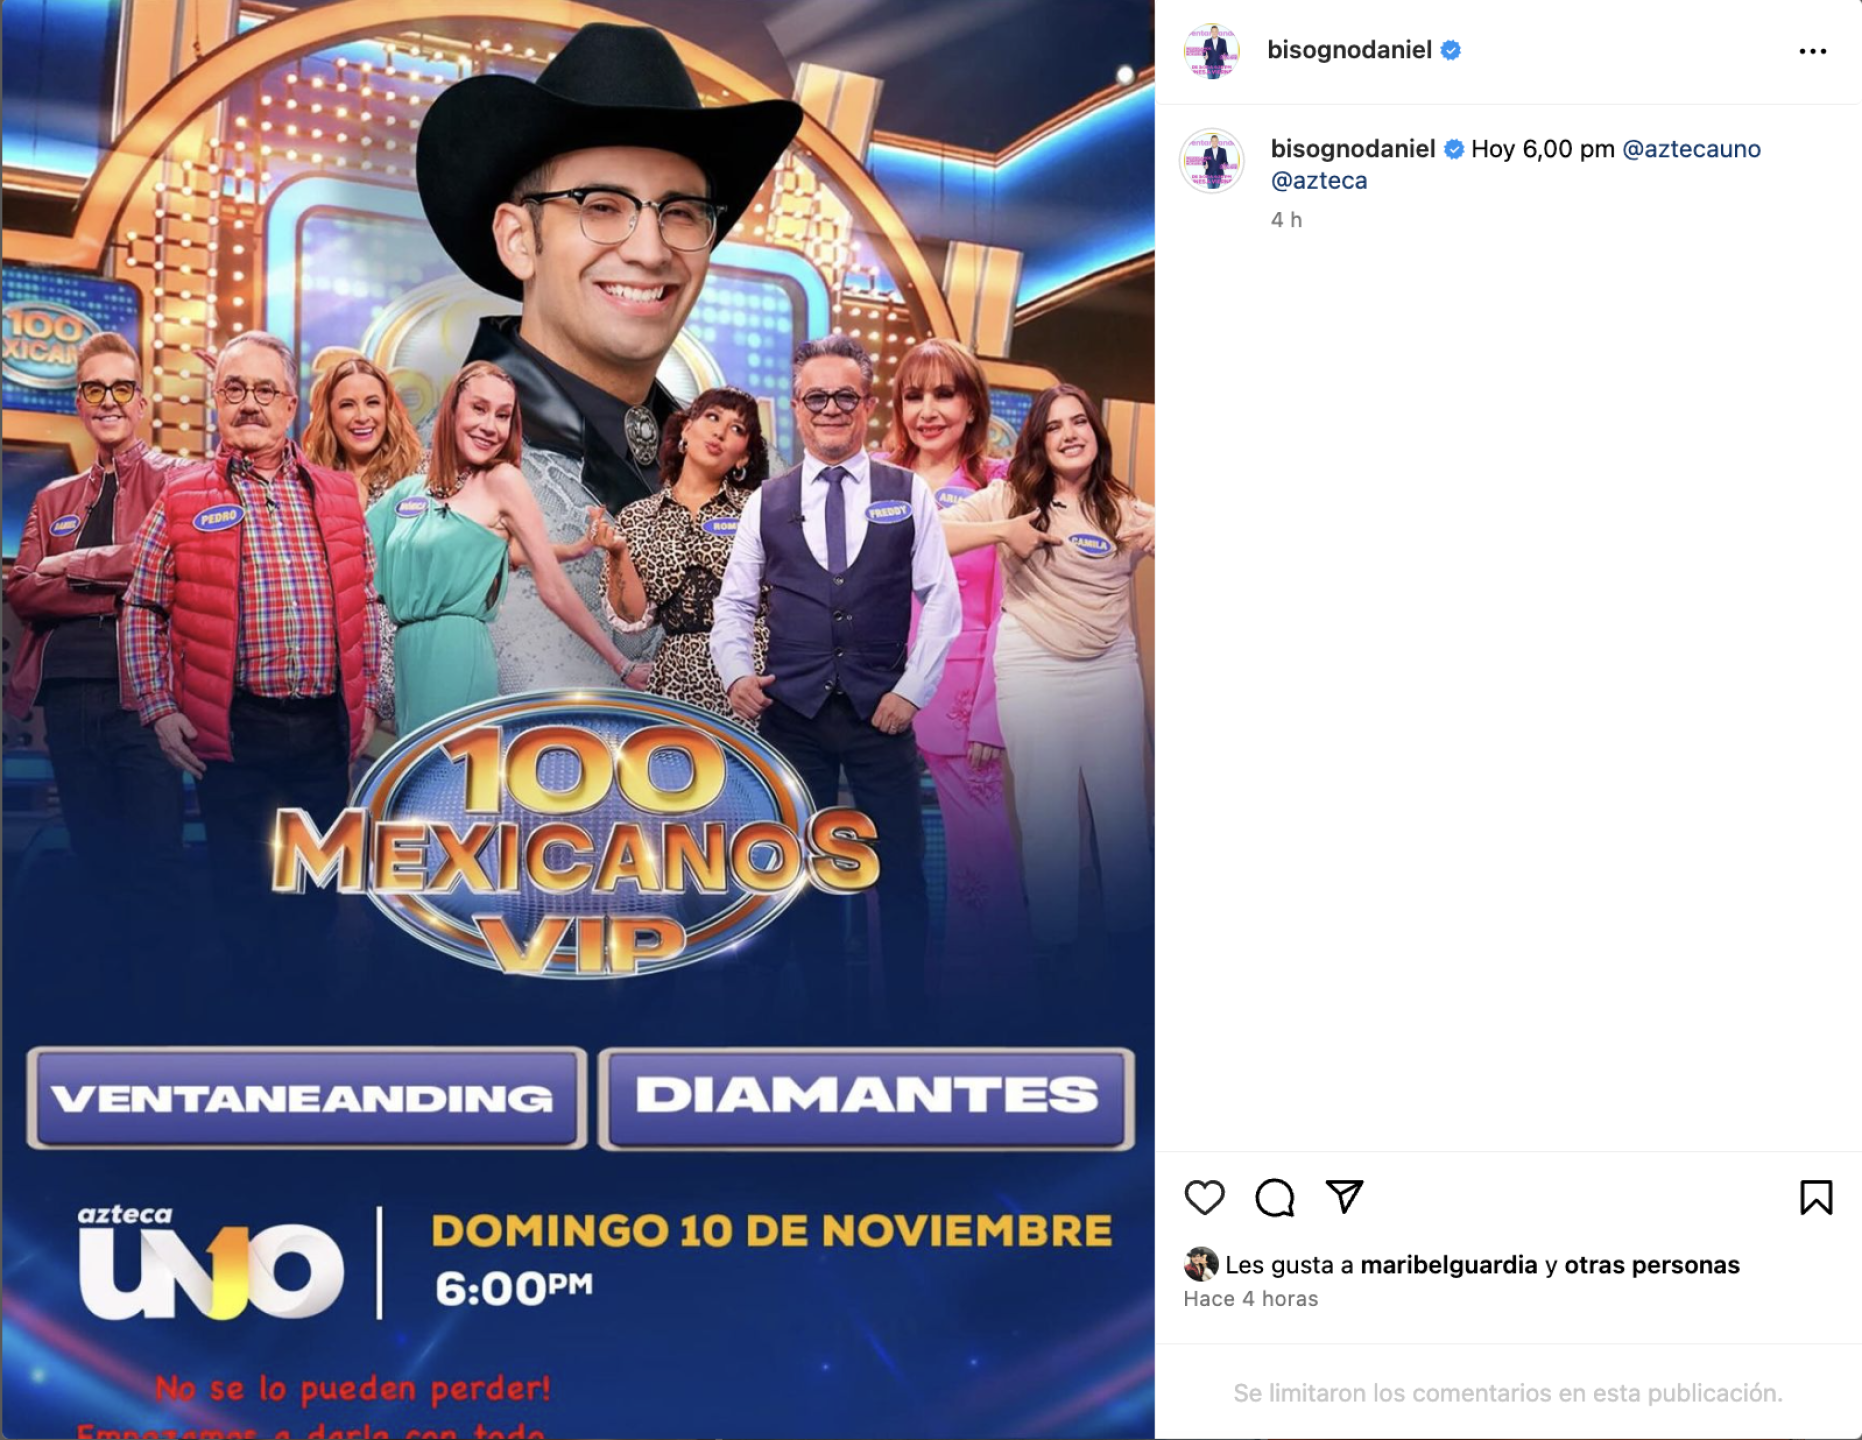
Task: Open comments via speech bubble icon
Action: coord(1274,1197)
